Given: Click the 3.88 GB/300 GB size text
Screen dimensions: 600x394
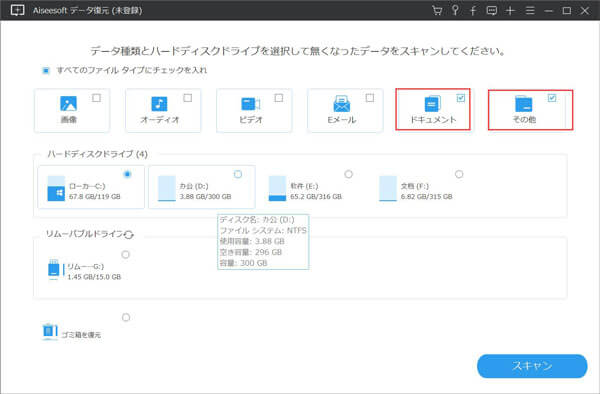Looking at the screenshot, I should coord(205,197).
